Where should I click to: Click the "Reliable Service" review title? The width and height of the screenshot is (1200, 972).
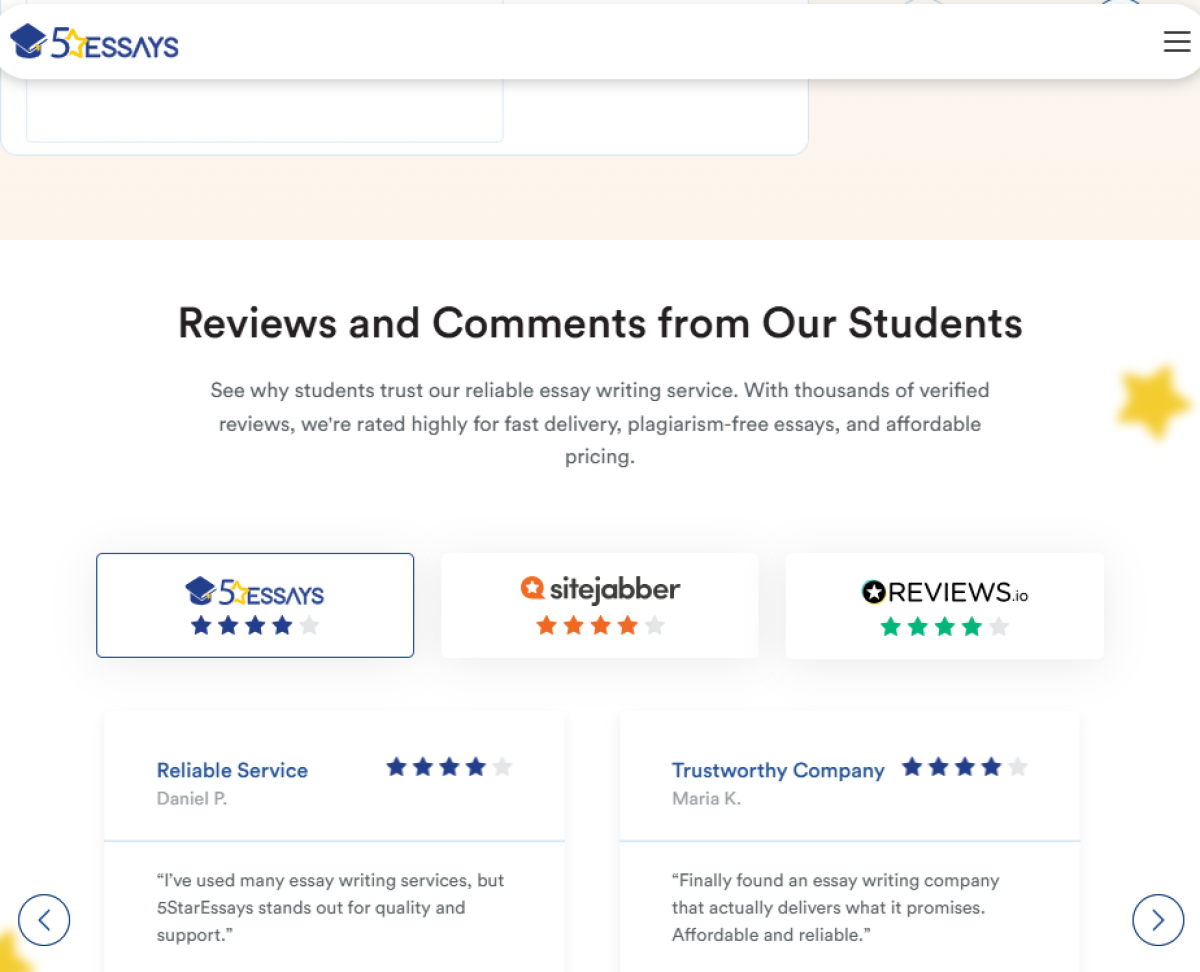232,770
